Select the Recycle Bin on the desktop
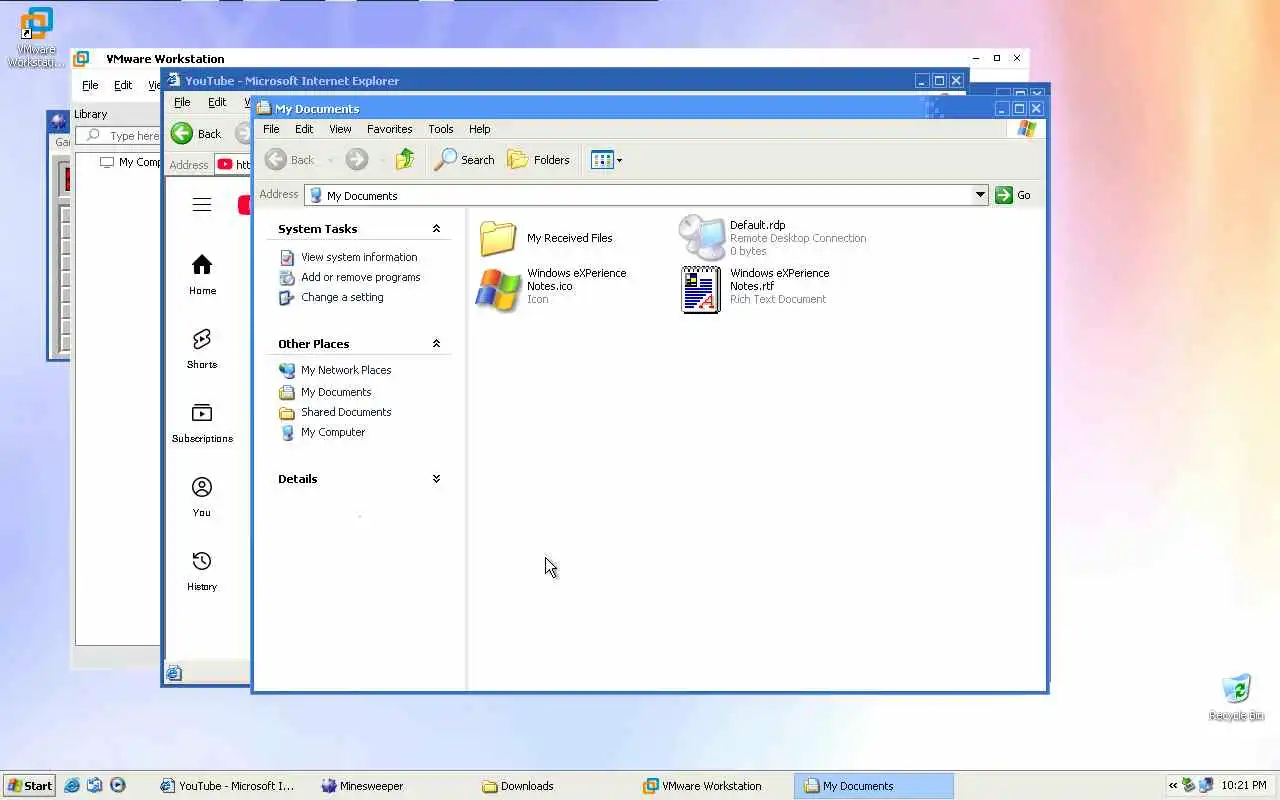The image size is (1280, 800). point(1236,698)
